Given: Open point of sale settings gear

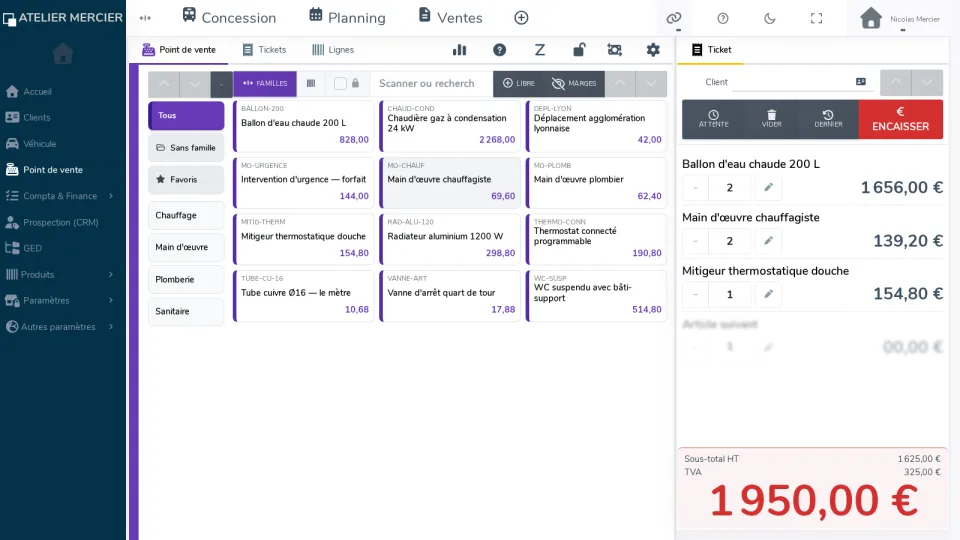Looking at the screenshot, I should click(x=653, y=50).
